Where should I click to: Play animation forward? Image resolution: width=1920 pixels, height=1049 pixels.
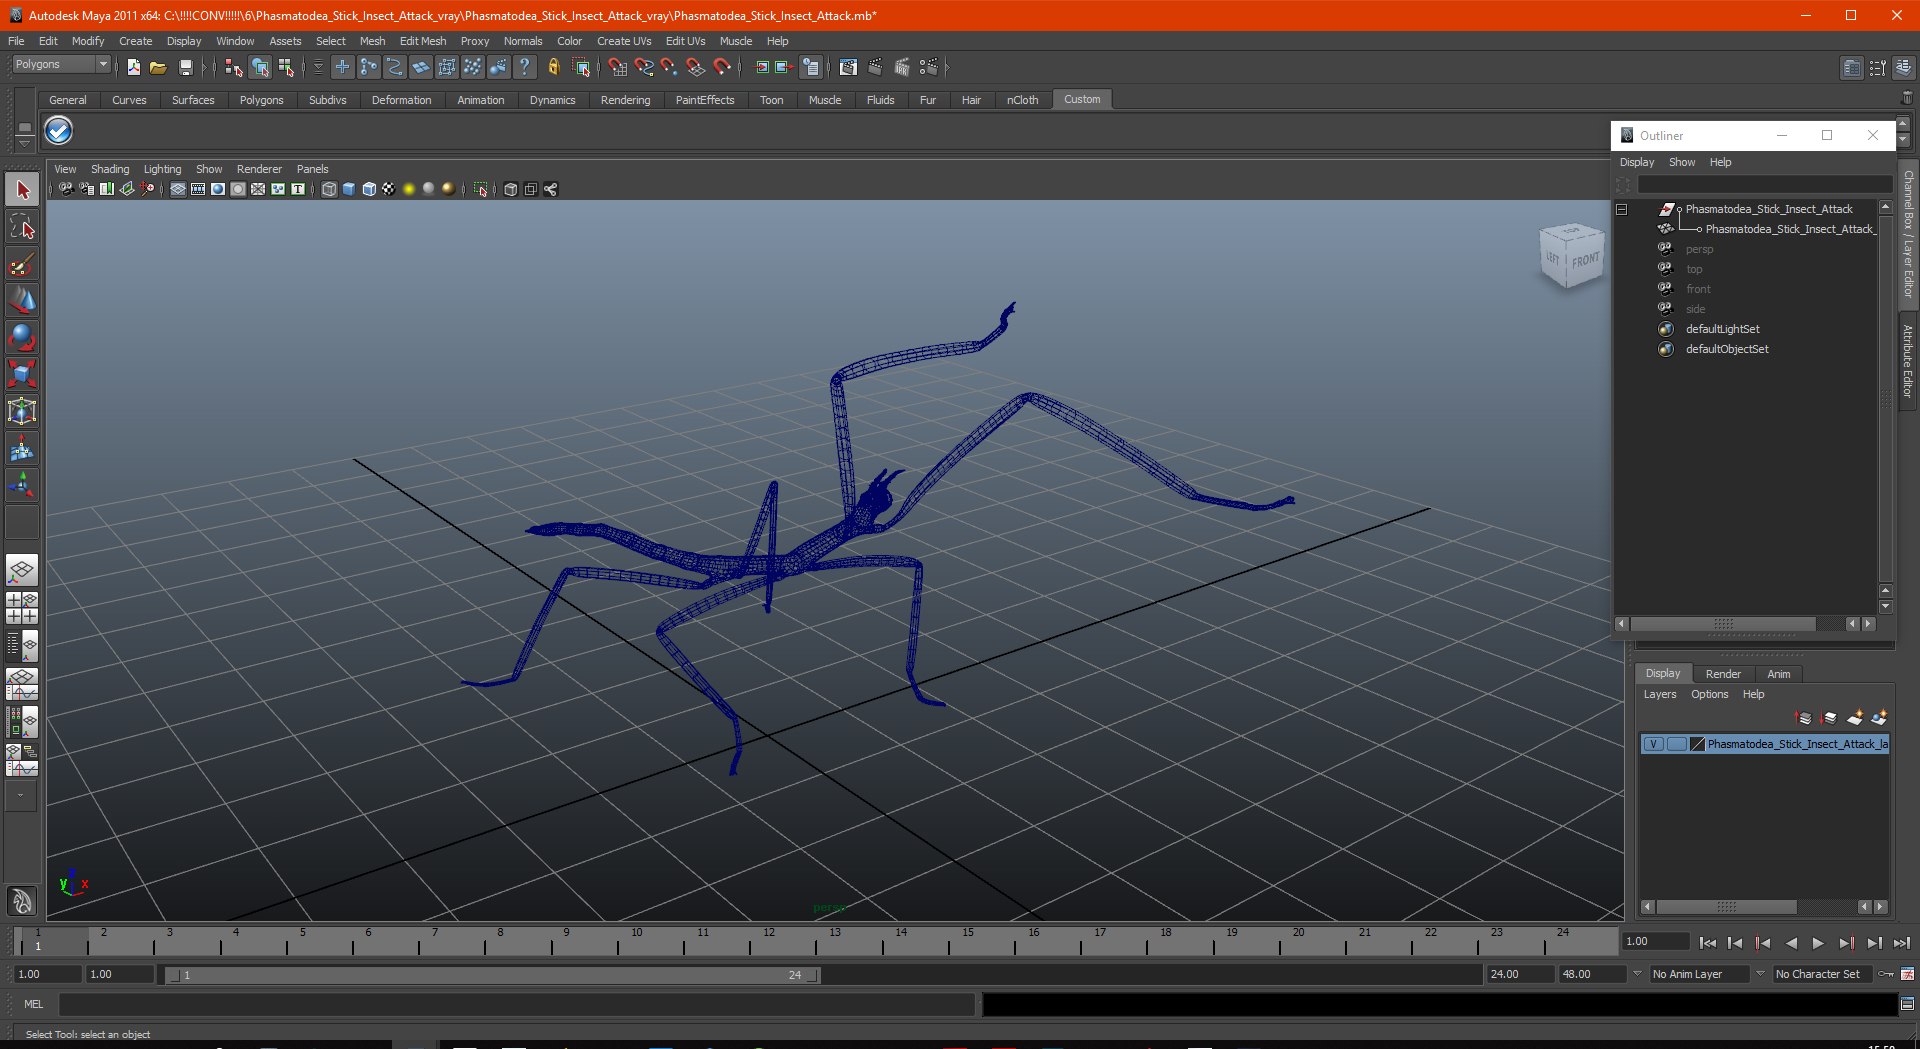pos(1818,943)
